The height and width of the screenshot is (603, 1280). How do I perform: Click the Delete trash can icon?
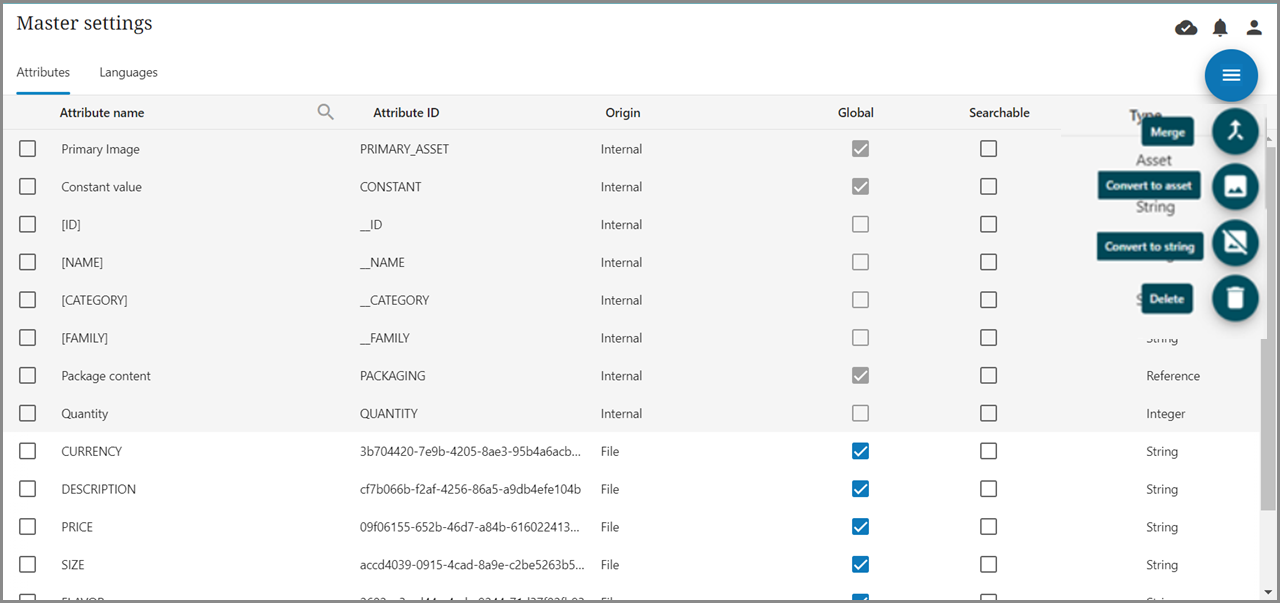click(1235, 298)
